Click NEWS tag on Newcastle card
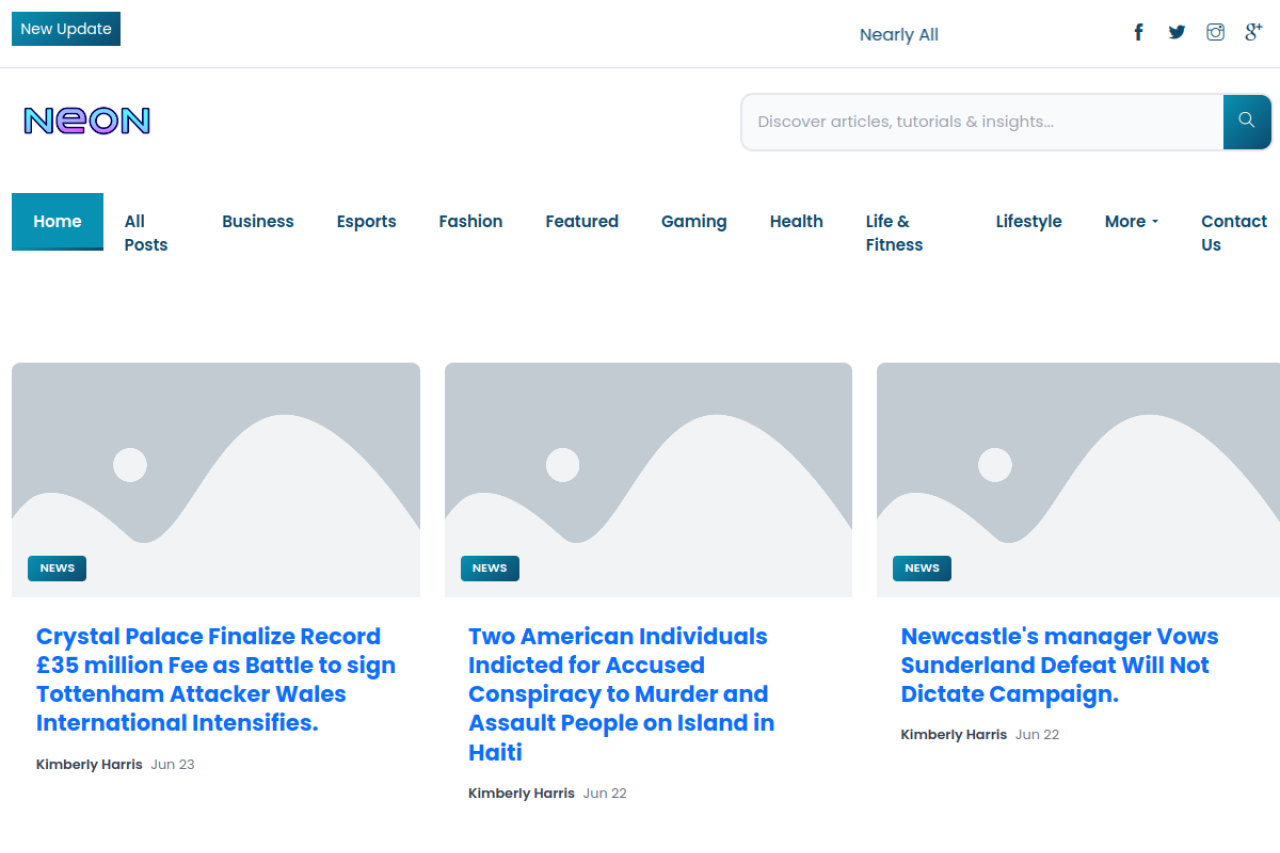Image resolution: width=1280 pixels, height=853 pixels. pos(922,568)
